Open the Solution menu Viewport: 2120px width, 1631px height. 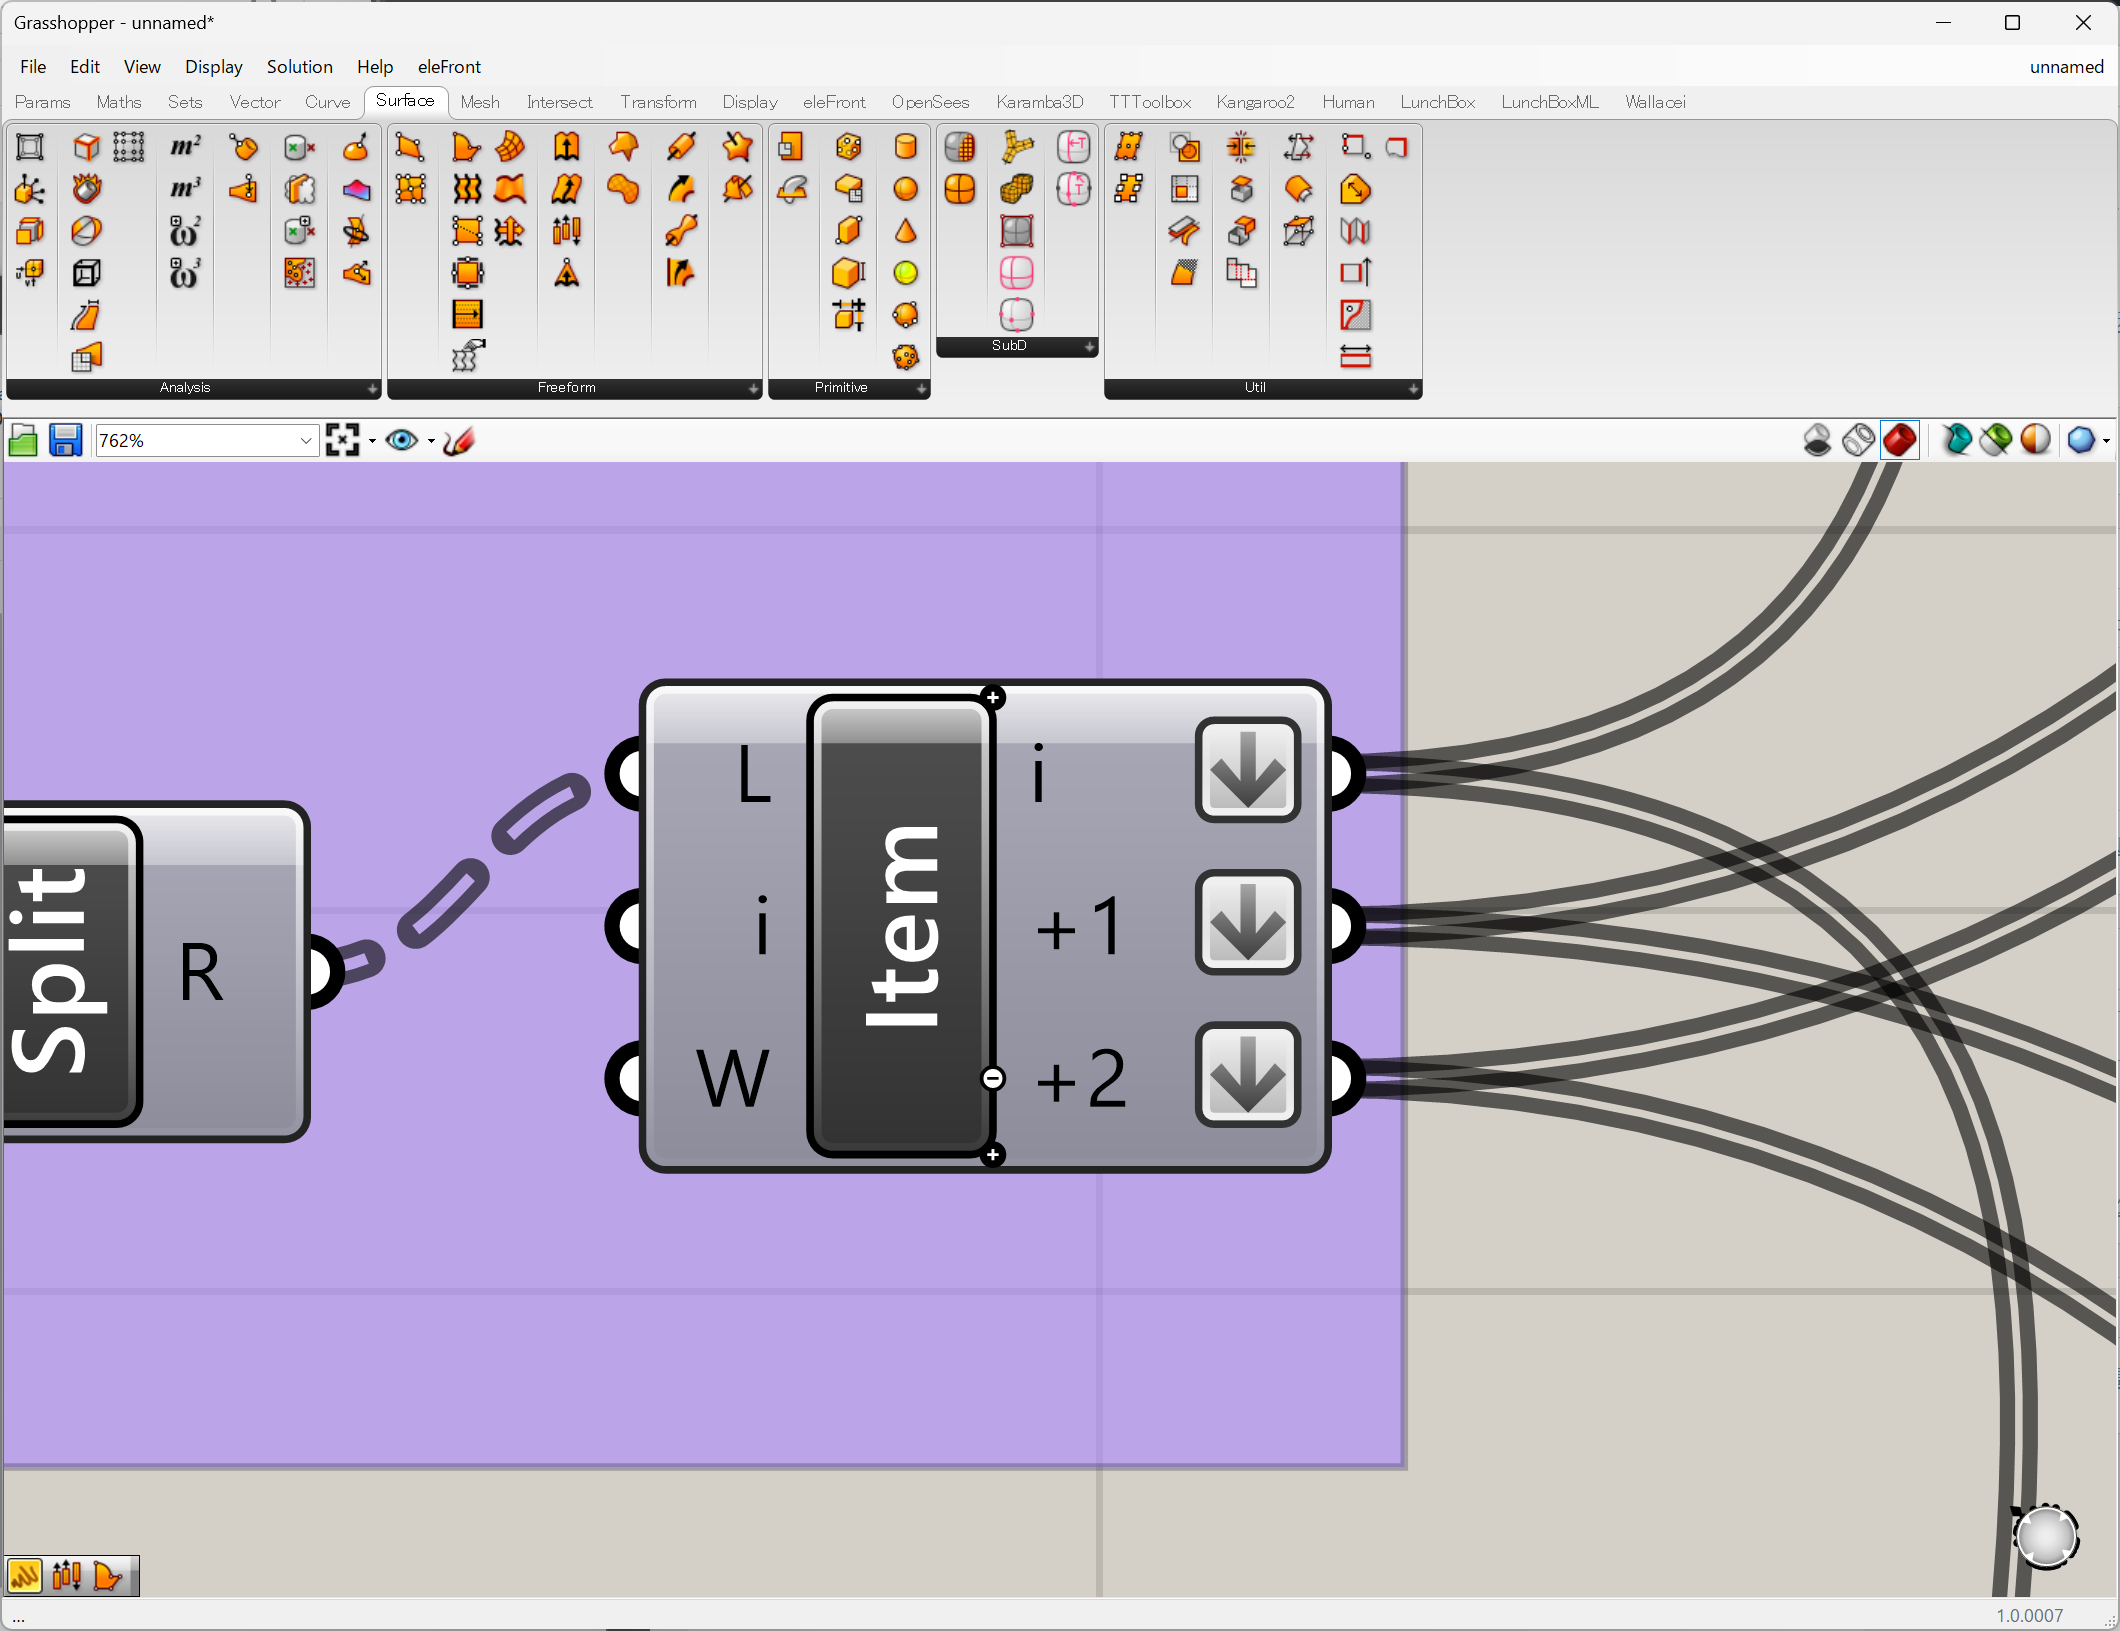coord(299,67)
